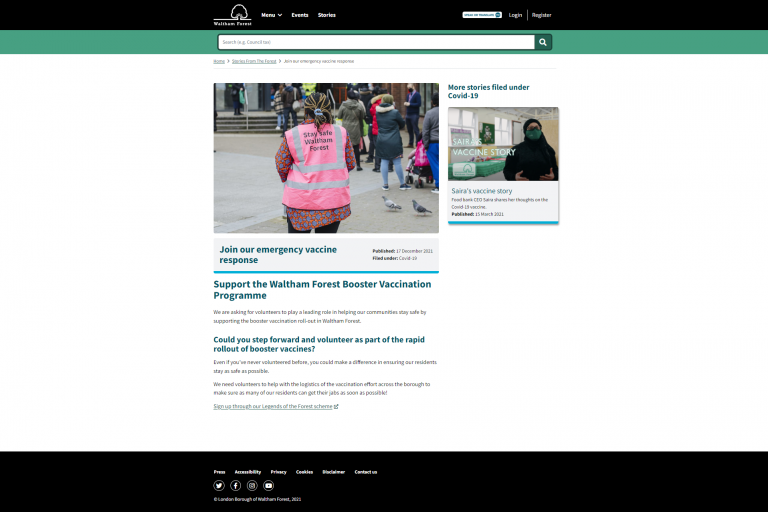This screenshot has height=512, width=768.
Task: Open the Accessibility footer link
Action: (248, 471)
